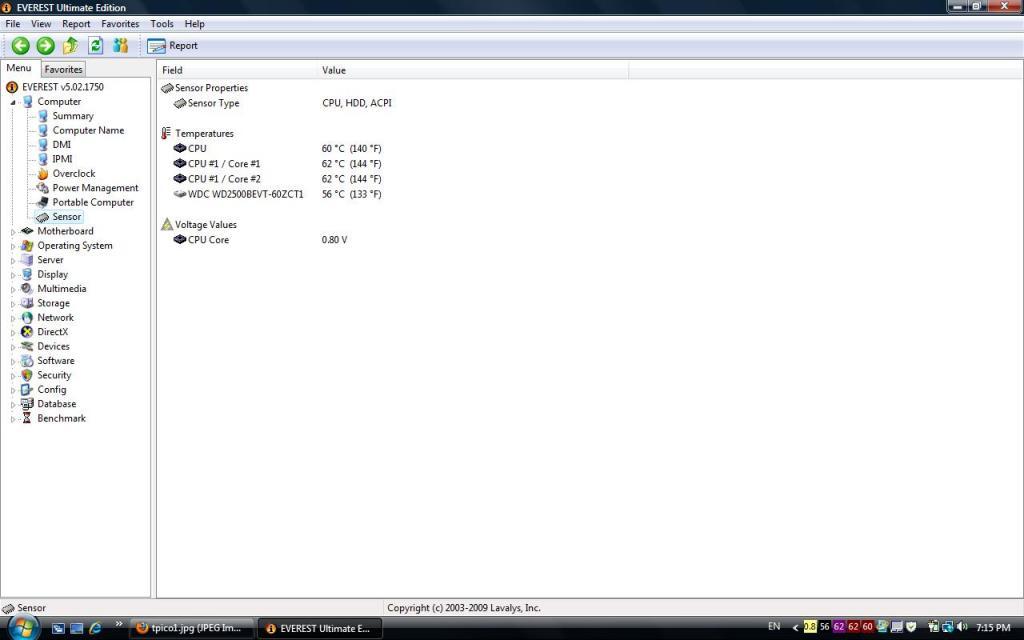Launch Internet Explorer from quick launch
1024x640 pixels.
tap(95, 628)
